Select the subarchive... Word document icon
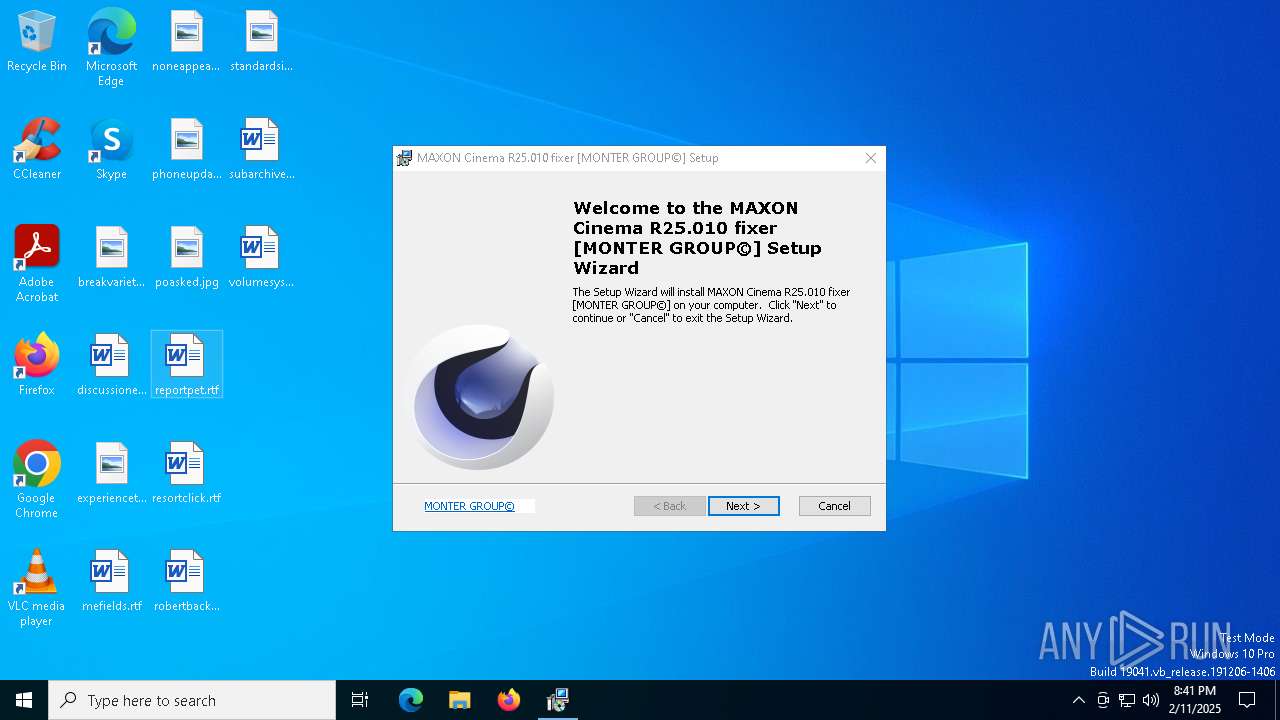 (x=261, y=150)
